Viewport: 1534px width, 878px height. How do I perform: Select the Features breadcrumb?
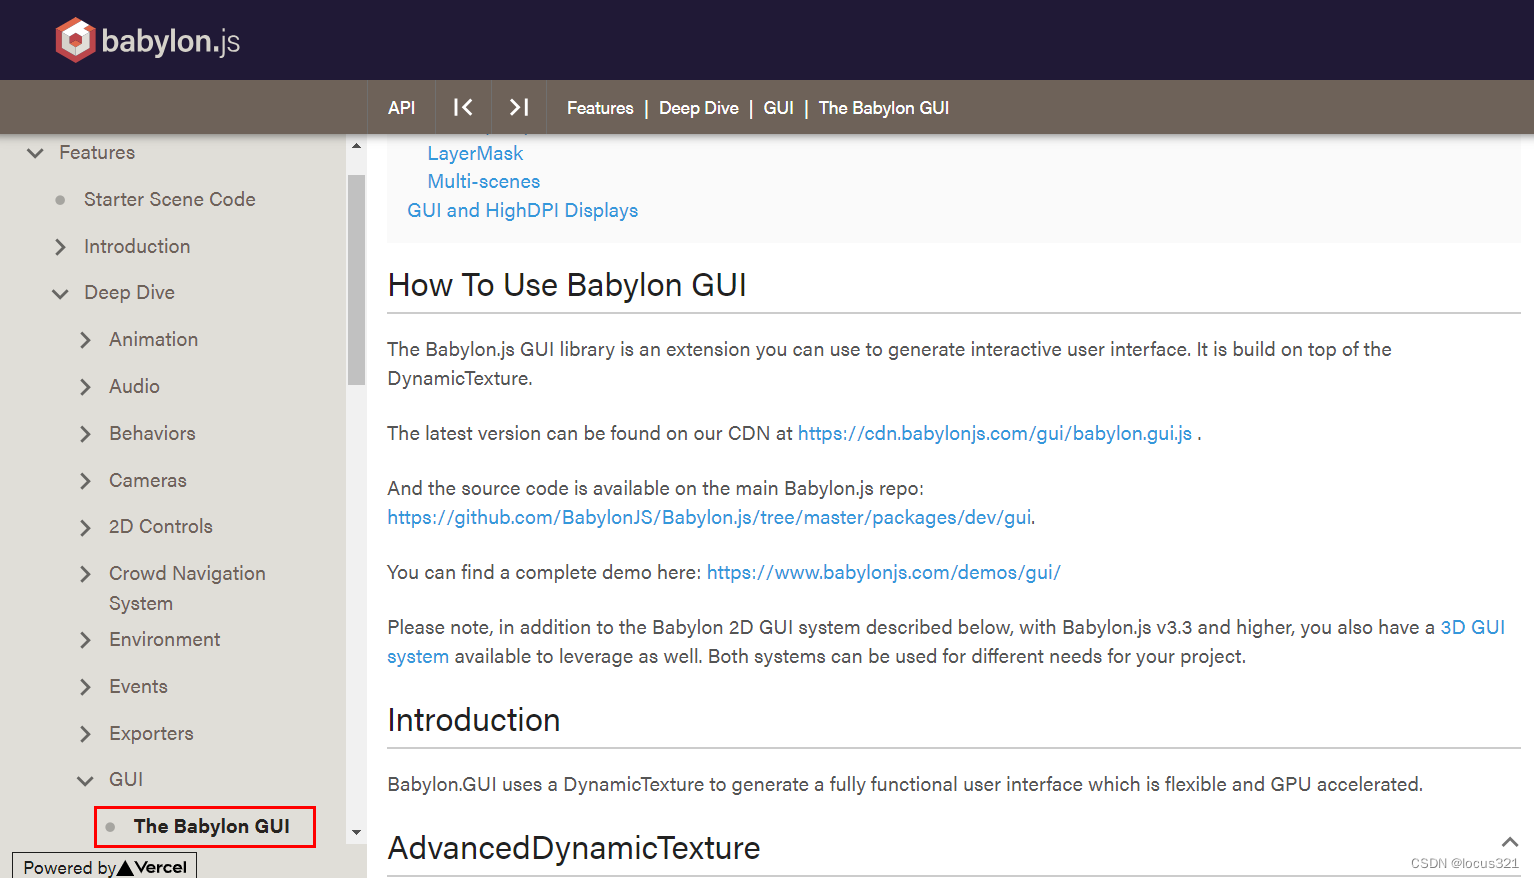pos(600,108)
